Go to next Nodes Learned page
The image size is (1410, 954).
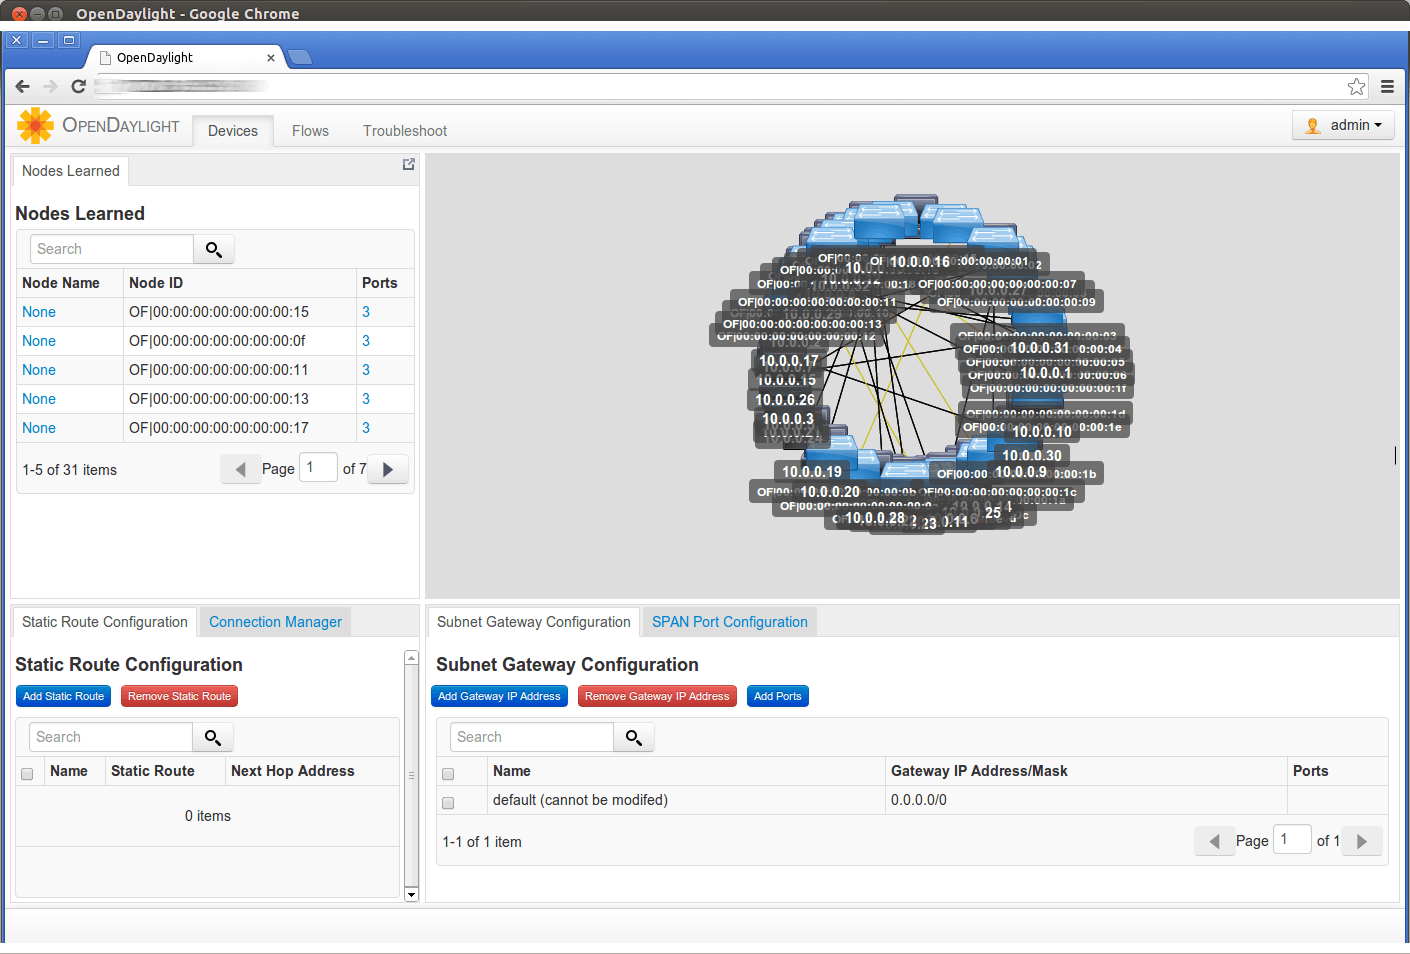(x=388, y=469)
